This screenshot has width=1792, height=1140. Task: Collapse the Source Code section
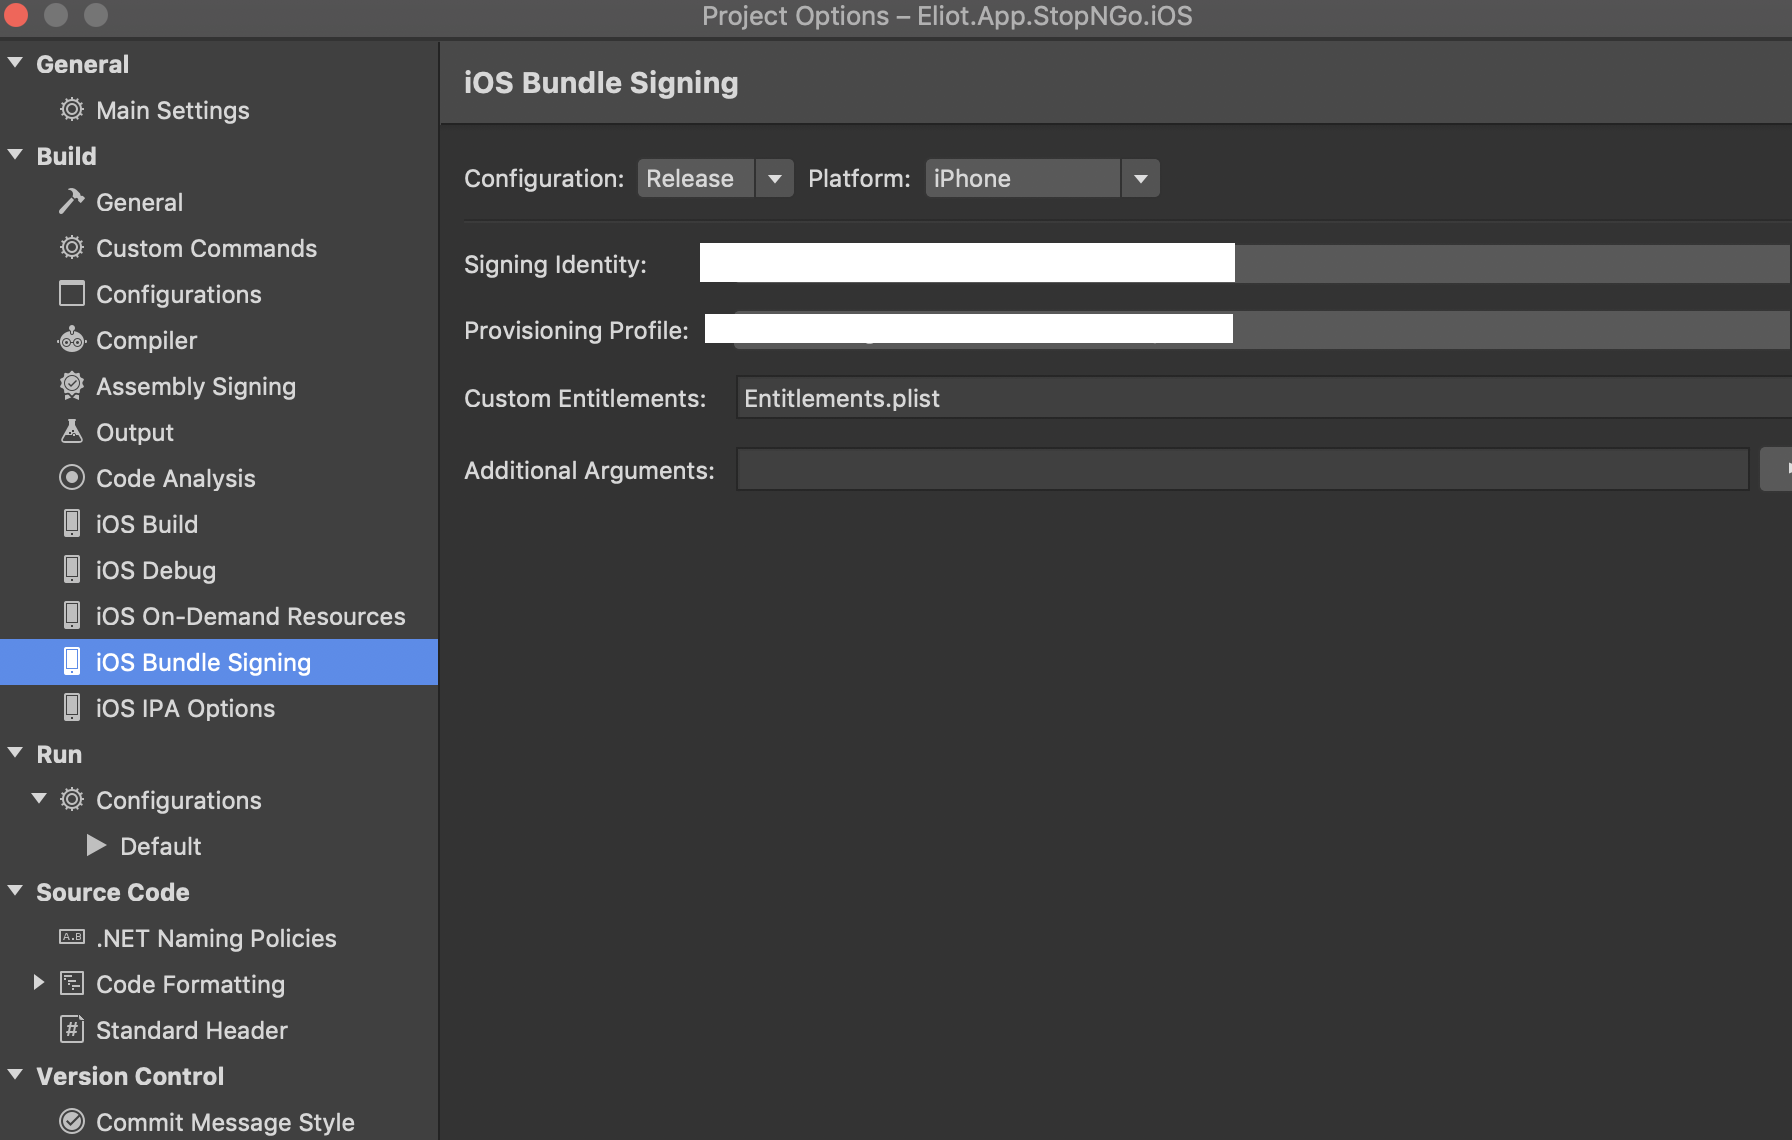(15, 891)
